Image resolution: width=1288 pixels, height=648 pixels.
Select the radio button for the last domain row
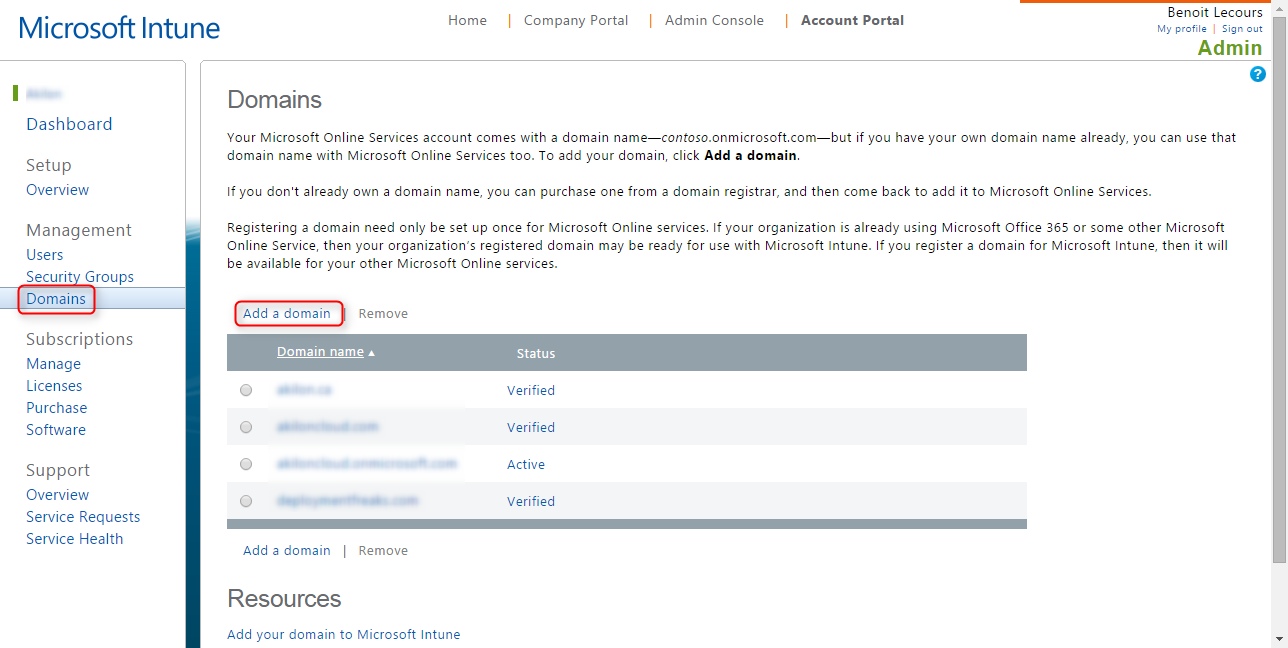[246, 501]
